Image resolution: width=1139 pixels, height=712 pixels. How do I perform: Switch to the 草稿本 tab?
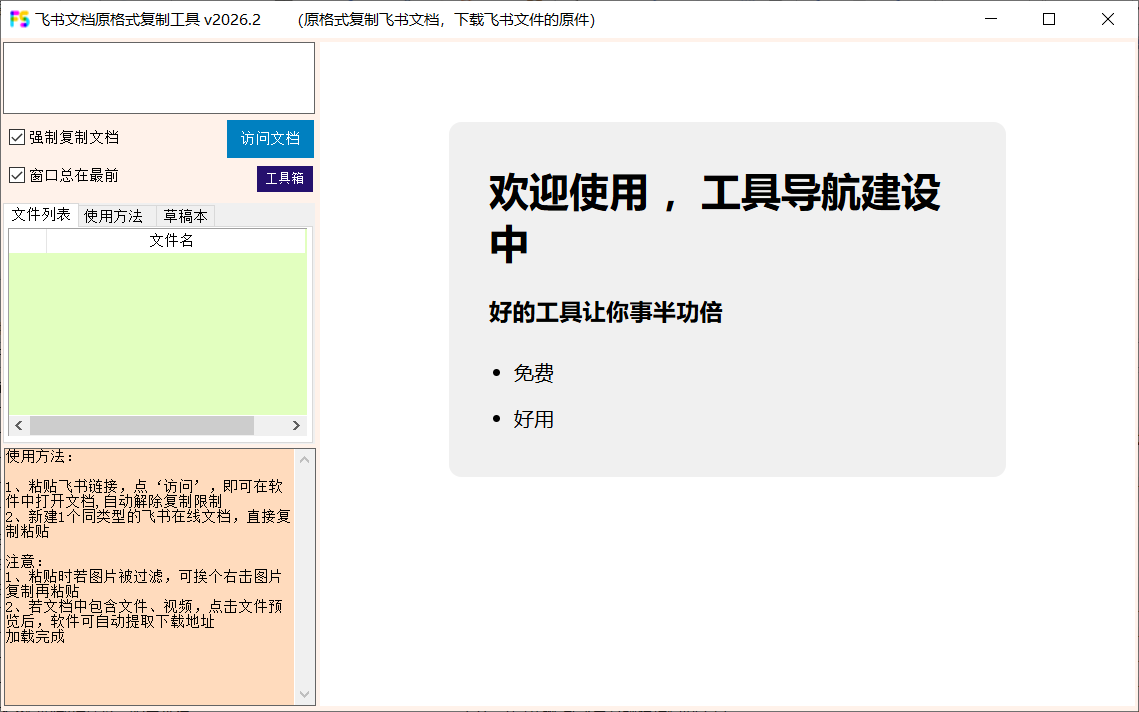pos(184,215)
